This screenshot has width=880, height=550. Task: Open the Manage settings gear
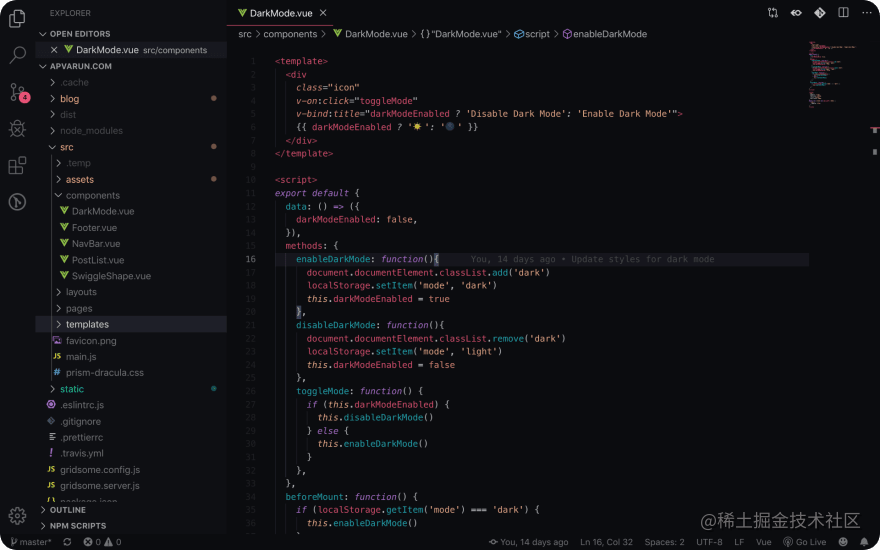point(17,515)
